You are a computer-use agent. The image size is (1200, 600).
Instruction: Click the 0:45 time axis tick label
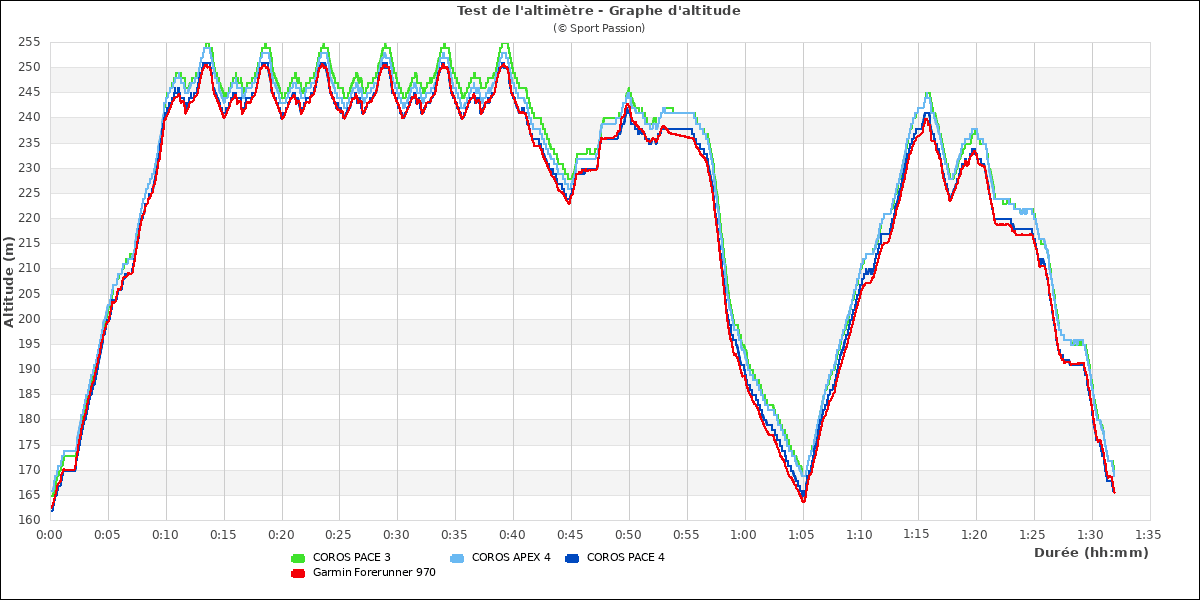pos(570,535)
